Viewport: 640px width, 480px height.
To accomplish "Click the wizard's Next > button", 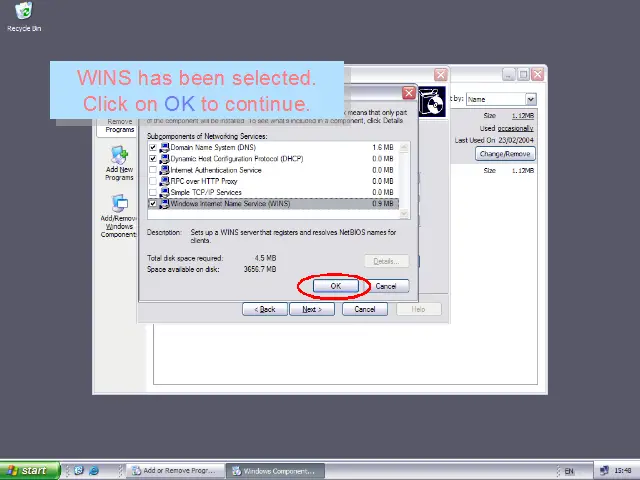I will point(312,309).
